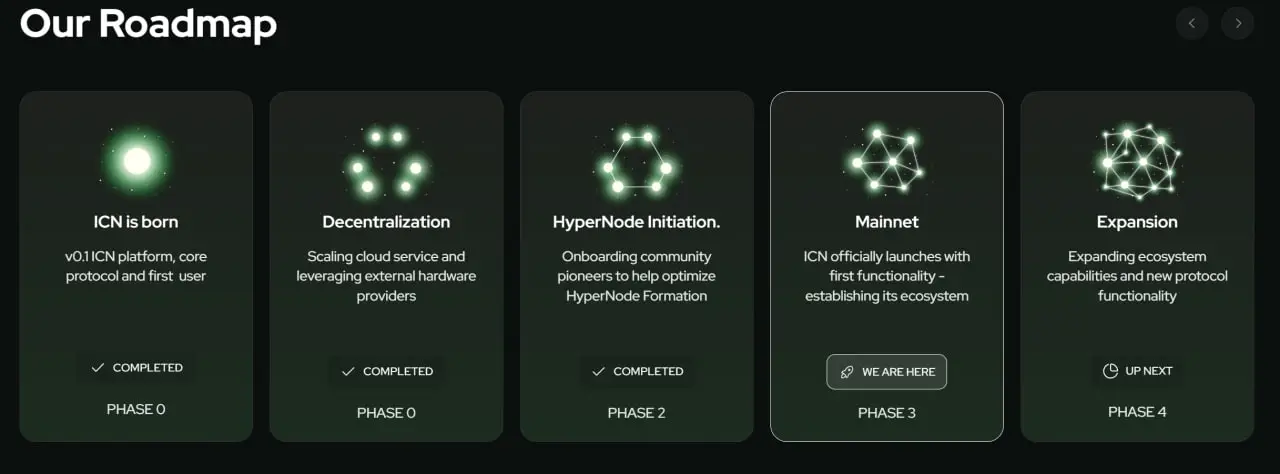Click the Our Roadmap heading
Image resolution: width=1280 pixels, height=474 pixels.
click(x=148, y=23)
